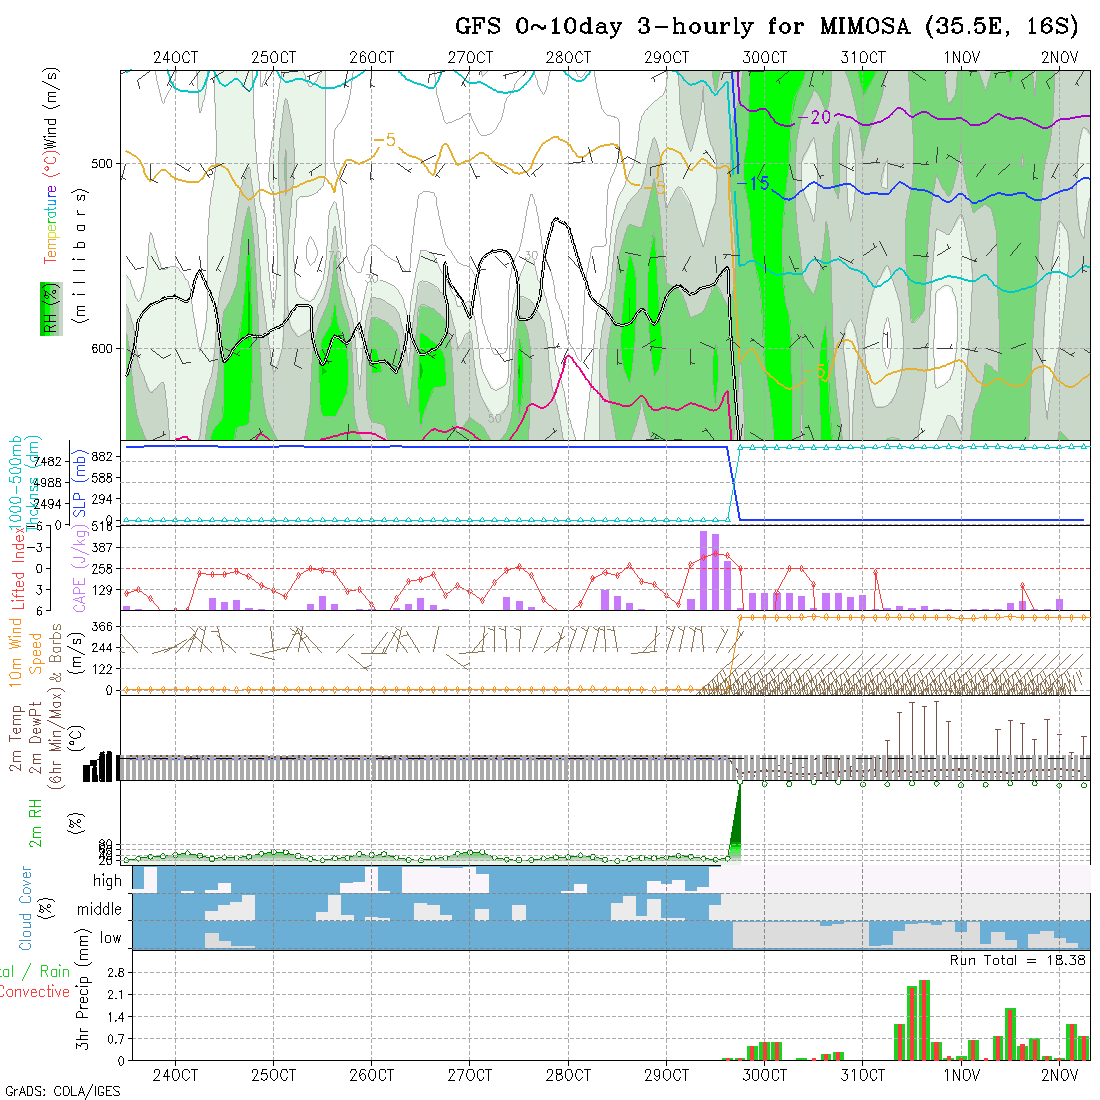Click the 30OCT label on bottom axis

[765, 1075]
